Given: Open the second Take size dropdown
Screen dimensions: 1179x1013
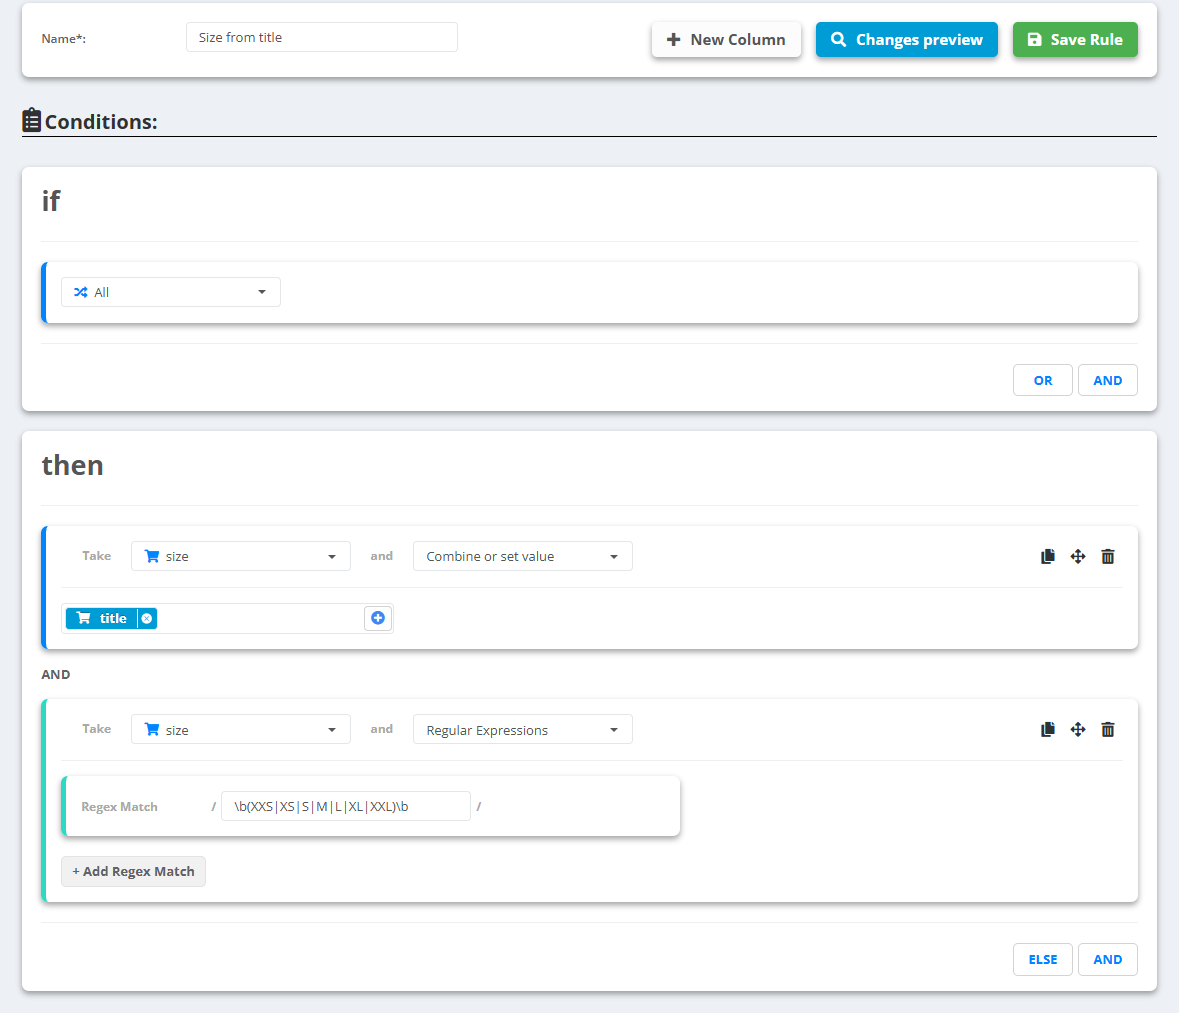Looking at the screenshot, I should click(241, 729).
